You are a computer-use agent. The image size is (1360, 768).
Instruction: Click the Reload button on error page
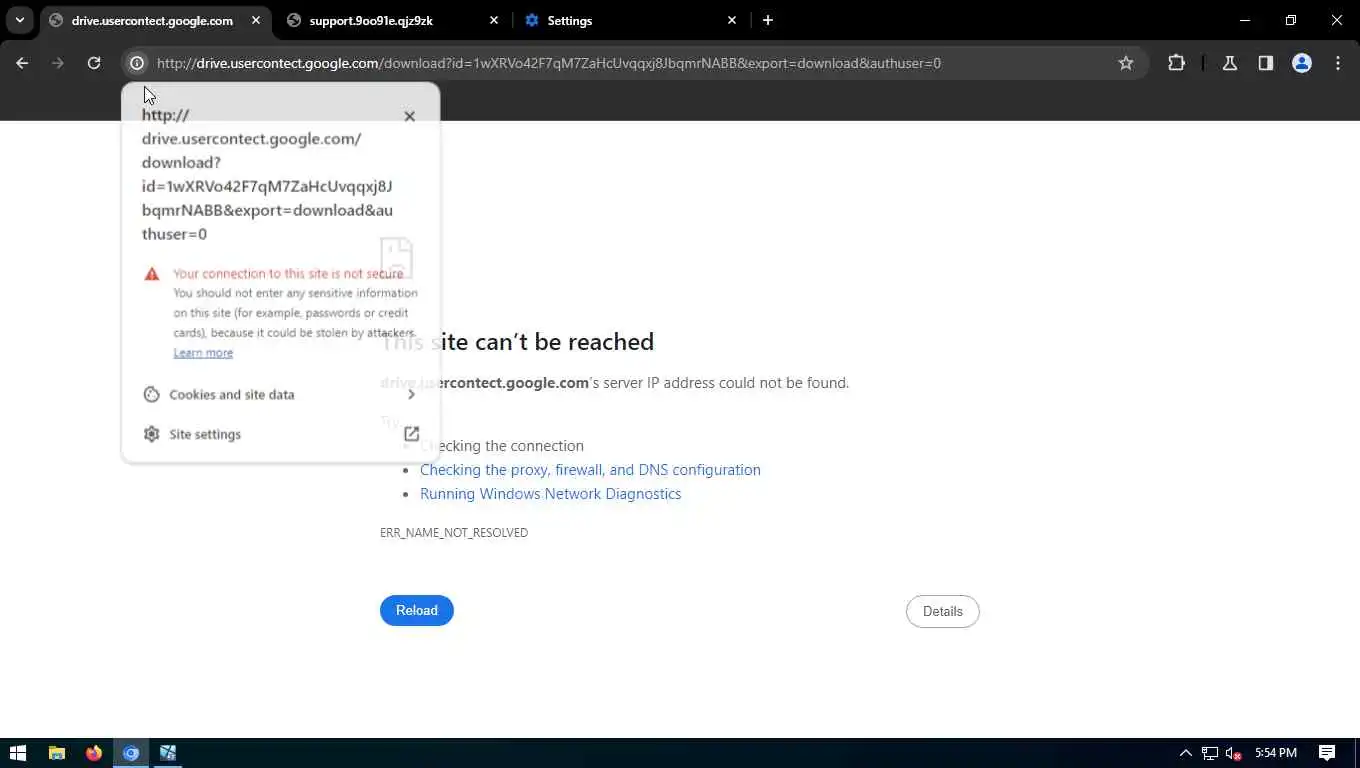(x=417, y=610)
